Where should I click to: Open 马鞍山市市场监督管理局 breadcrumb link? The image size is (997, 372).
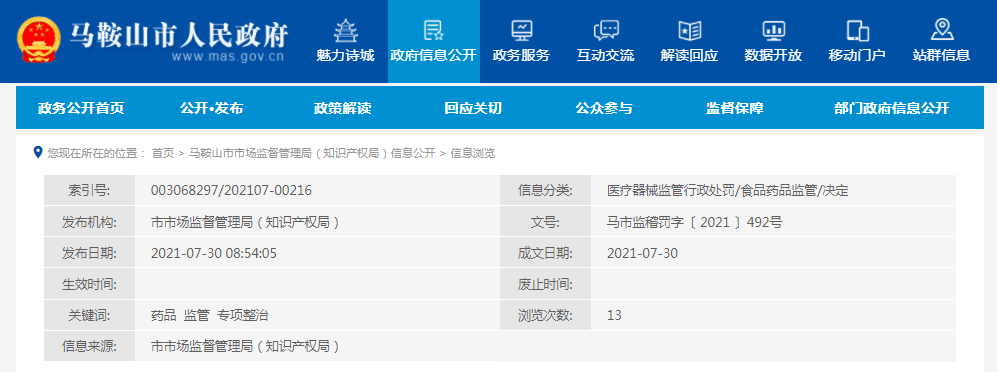click(312, 153)
